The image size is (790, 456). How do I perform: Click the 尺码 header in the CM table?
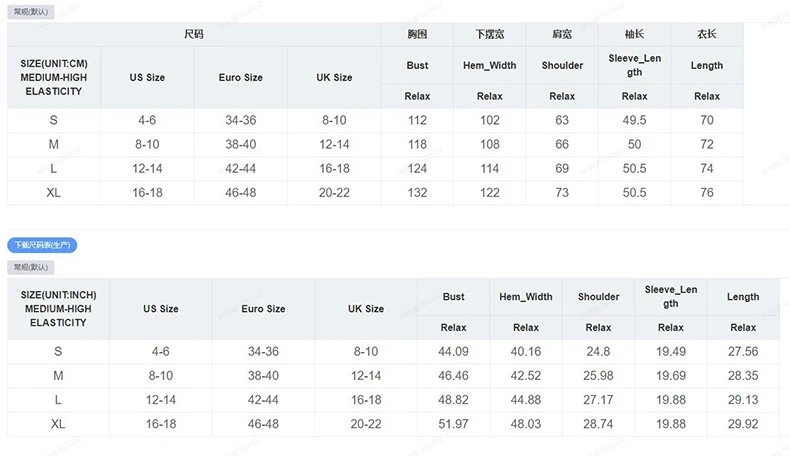(x=194, y=35)
